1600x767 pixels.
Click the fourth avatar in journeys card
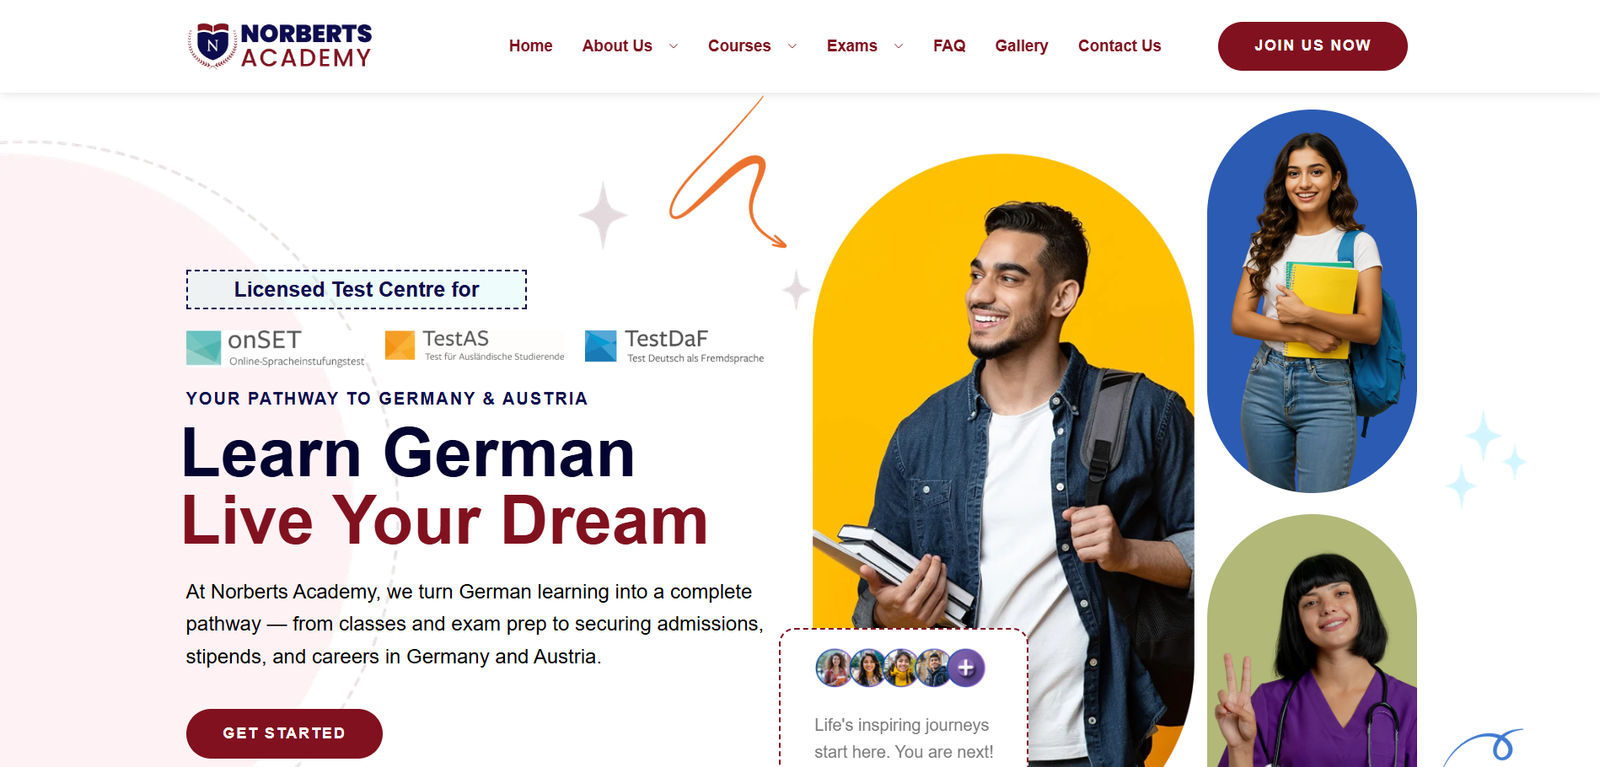[x=933, y=668]
